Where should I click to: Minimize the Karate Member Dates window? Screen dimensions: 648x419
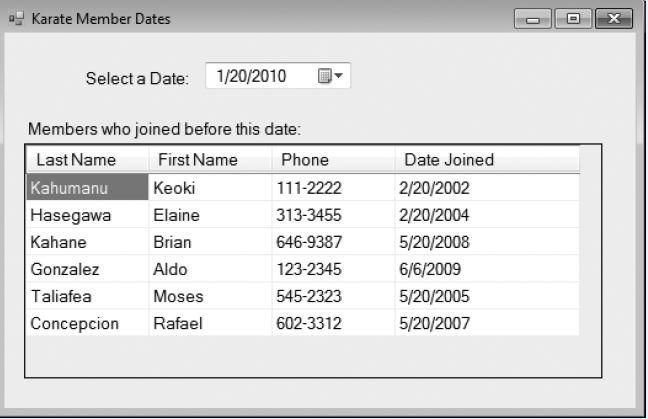(x=533, y=19)
